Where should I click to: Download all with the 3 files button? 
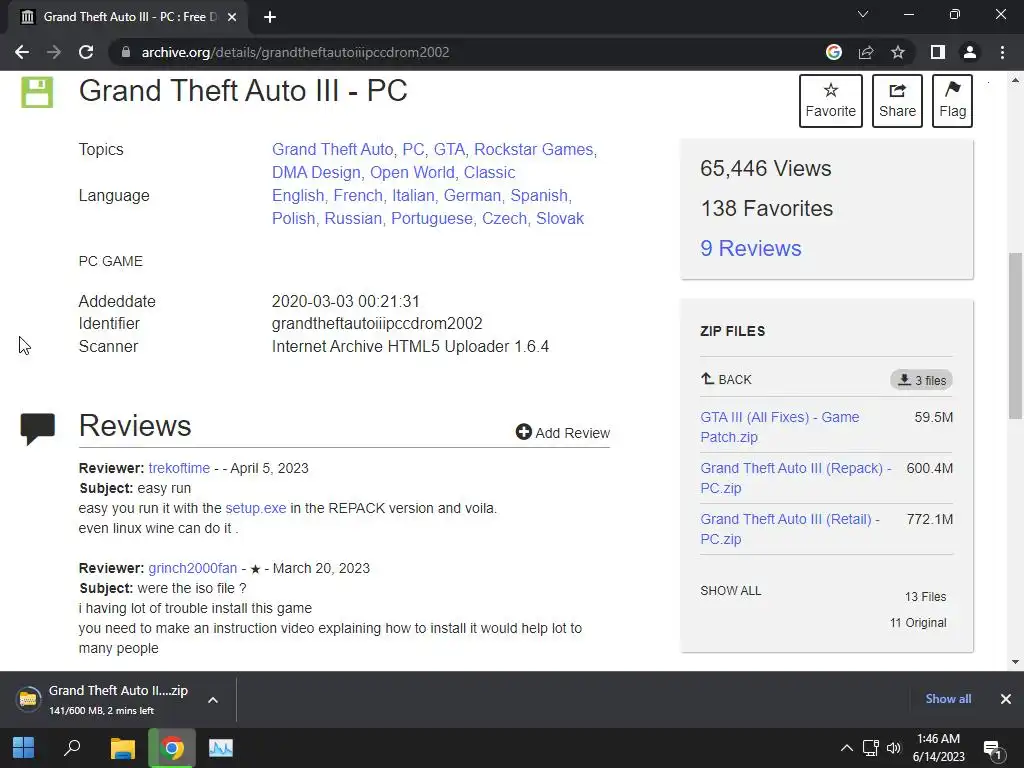921,380
